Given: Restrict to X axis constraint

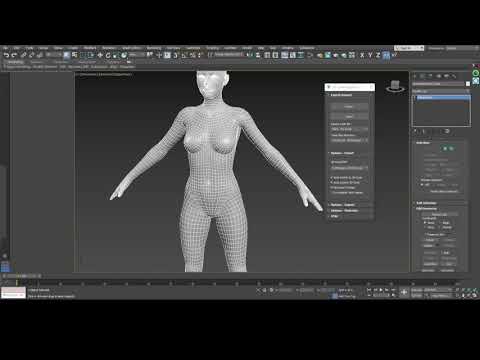Looking at the screenshot, I should click(x=362, y=55).
